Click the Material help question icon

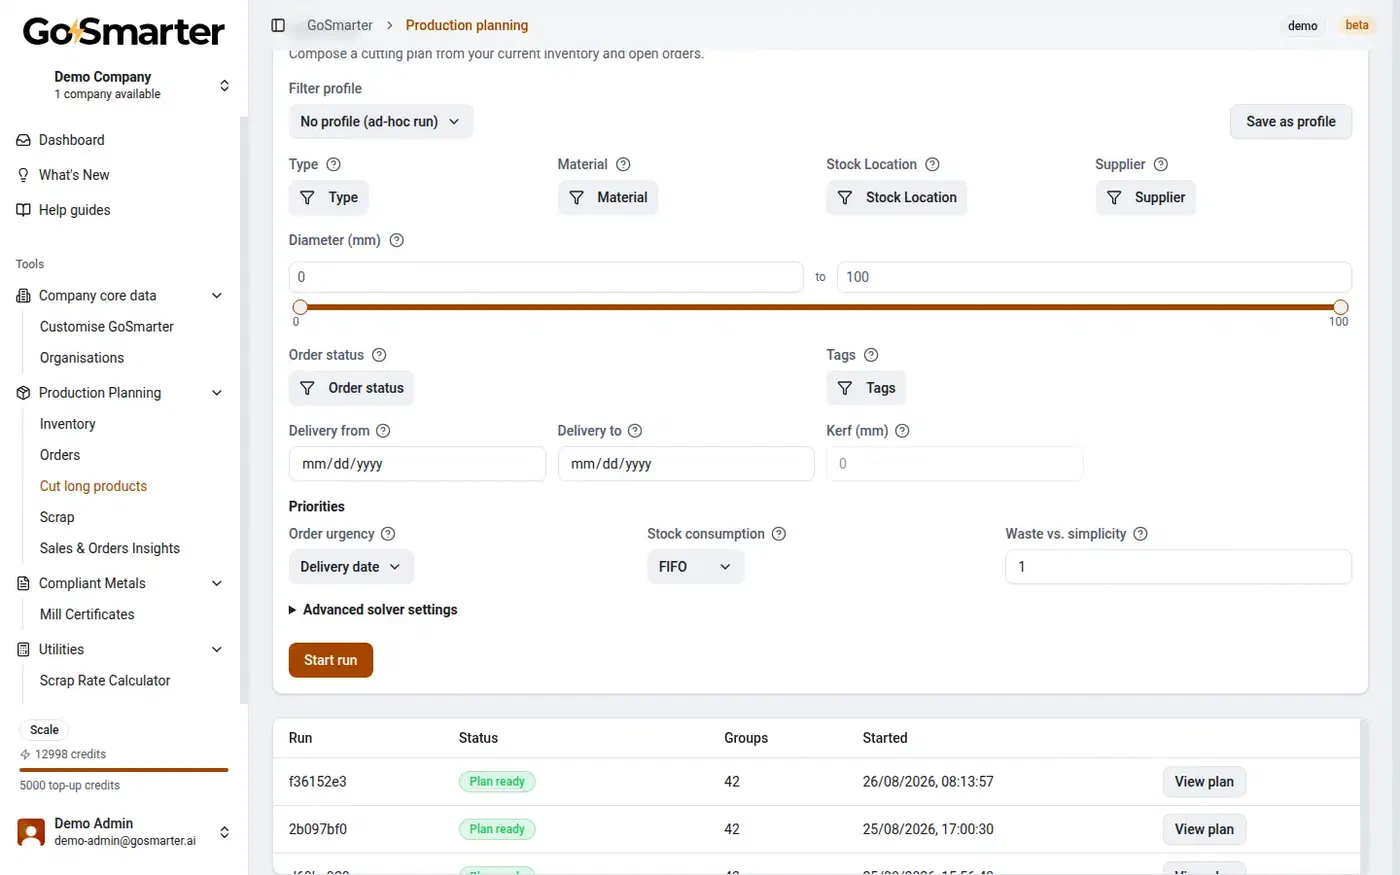[623, 164]
